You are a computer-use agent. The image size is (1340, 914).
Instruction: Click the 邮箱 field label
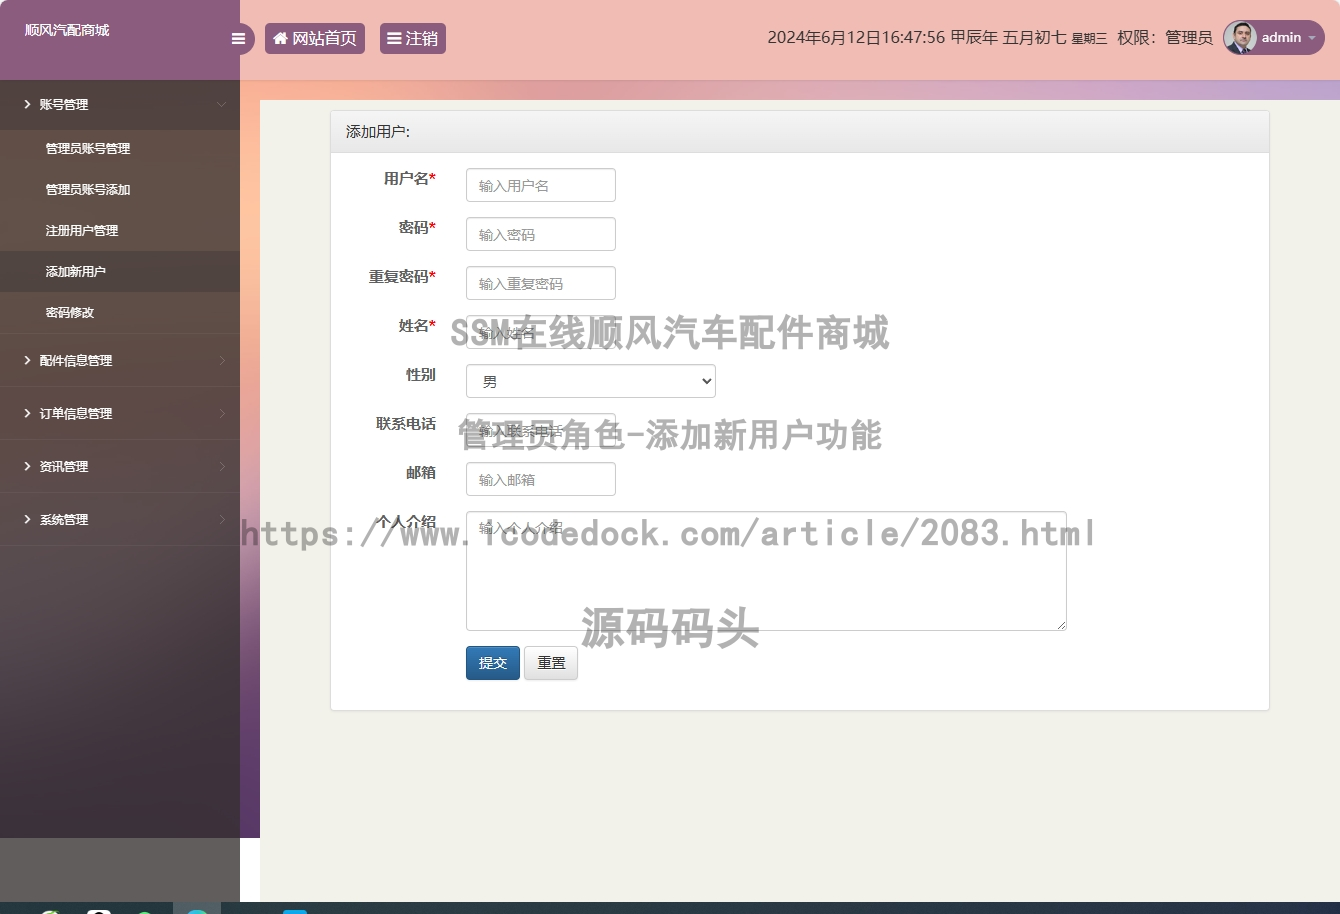[421, 472]
